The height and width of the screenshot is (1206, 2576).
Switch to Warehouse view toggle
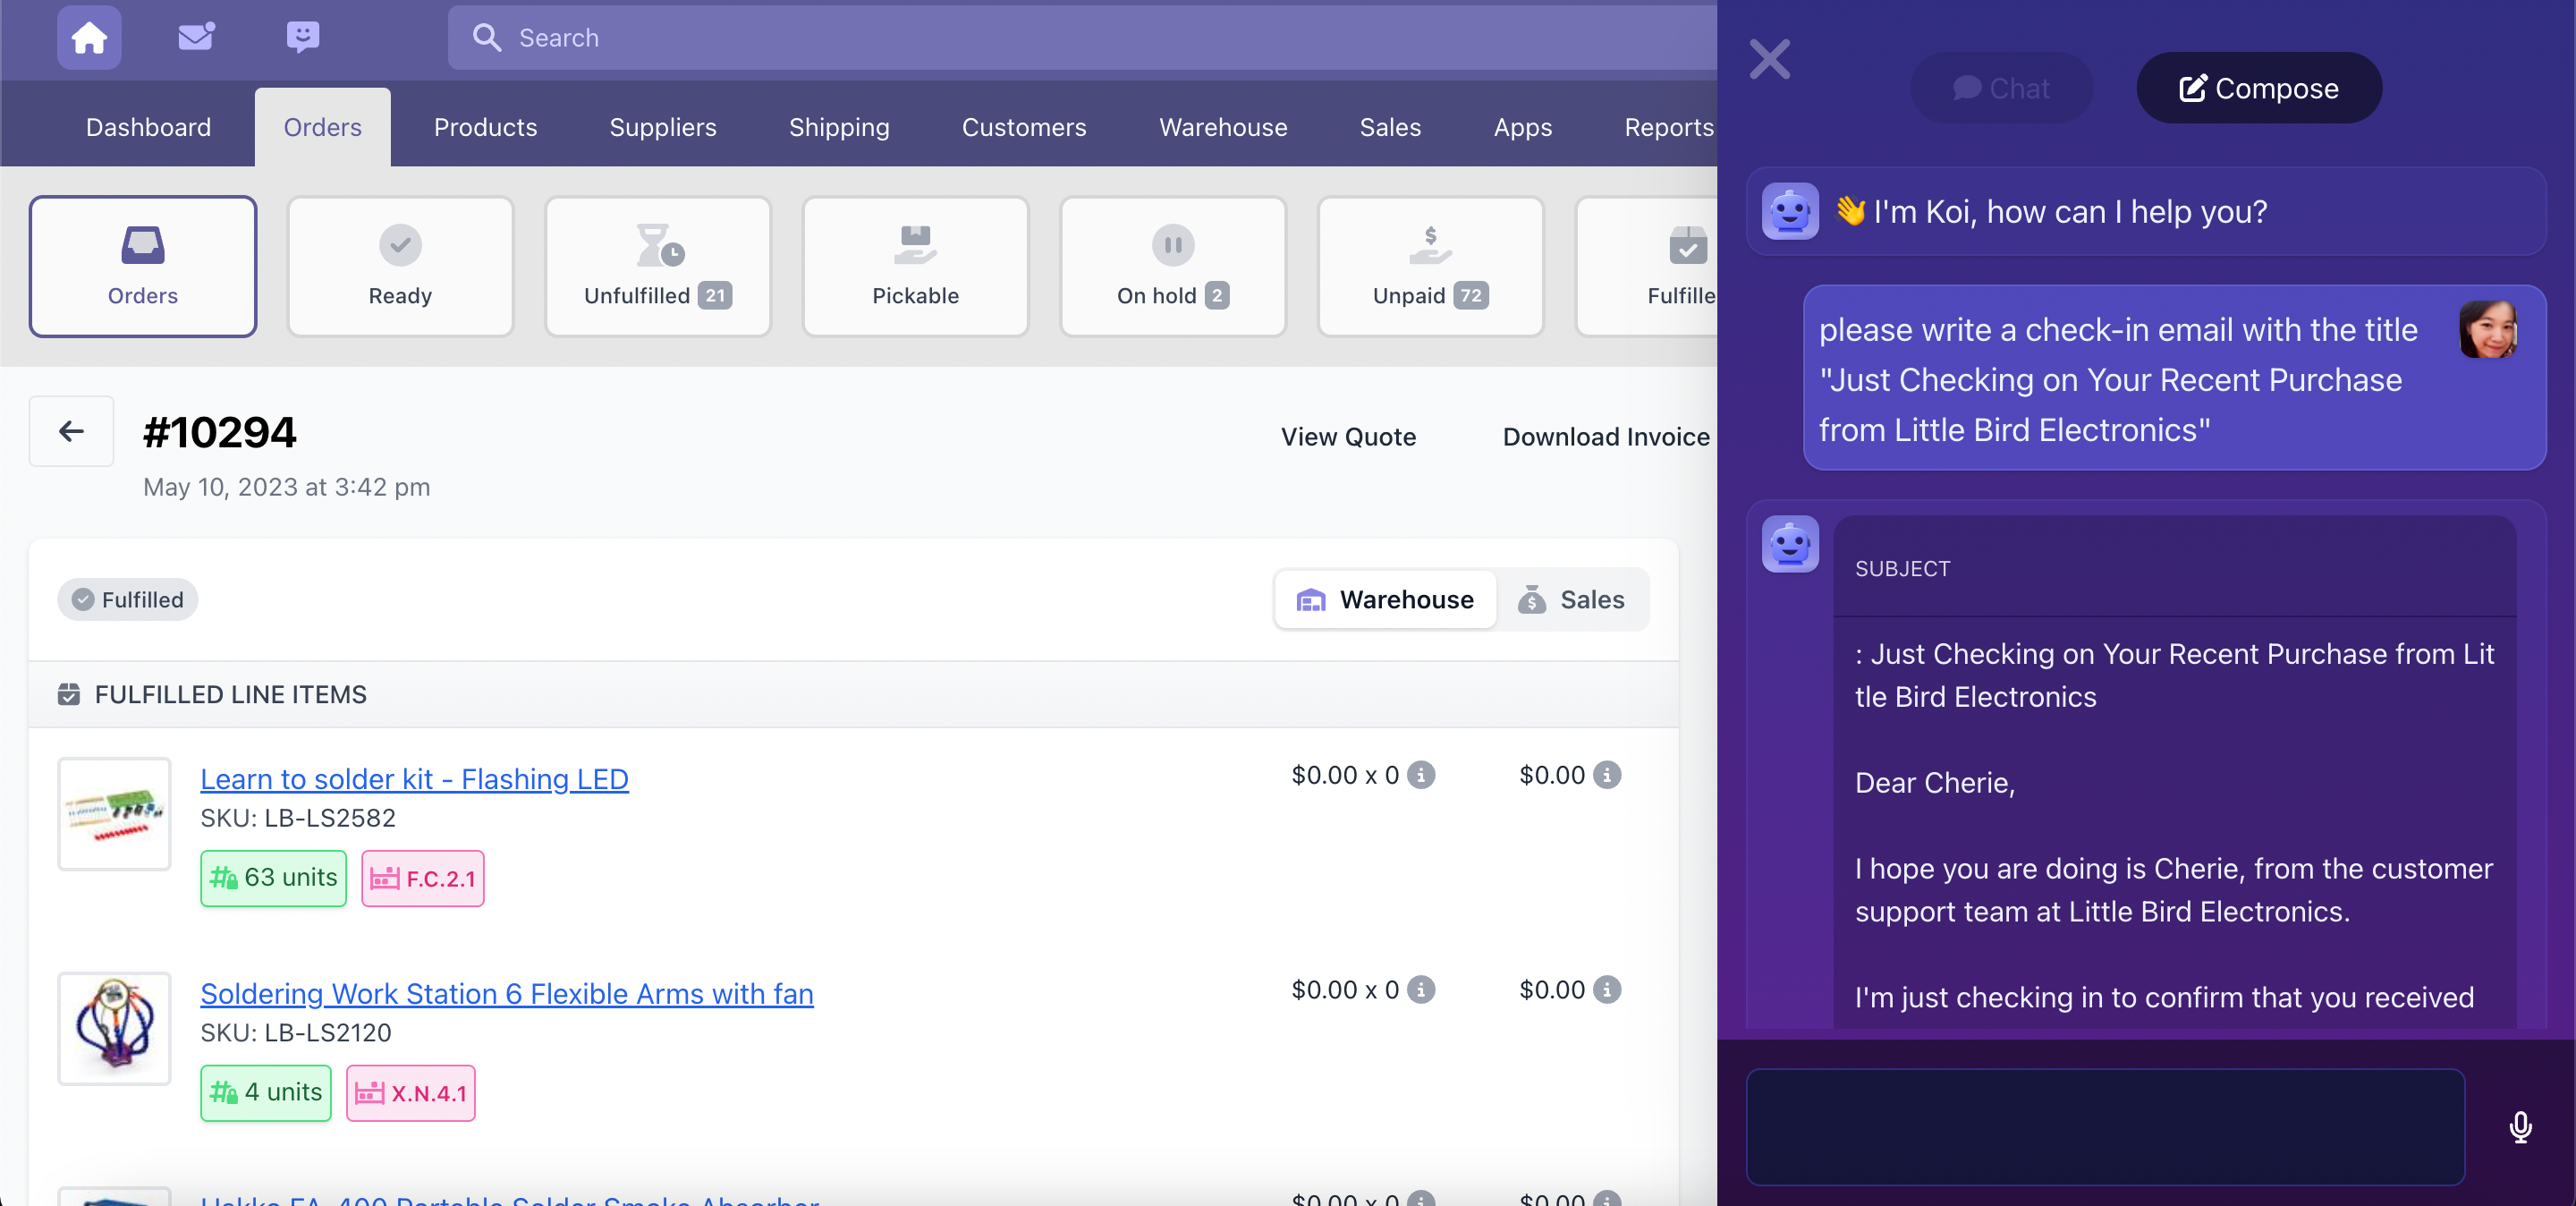tap(1385, 599)
